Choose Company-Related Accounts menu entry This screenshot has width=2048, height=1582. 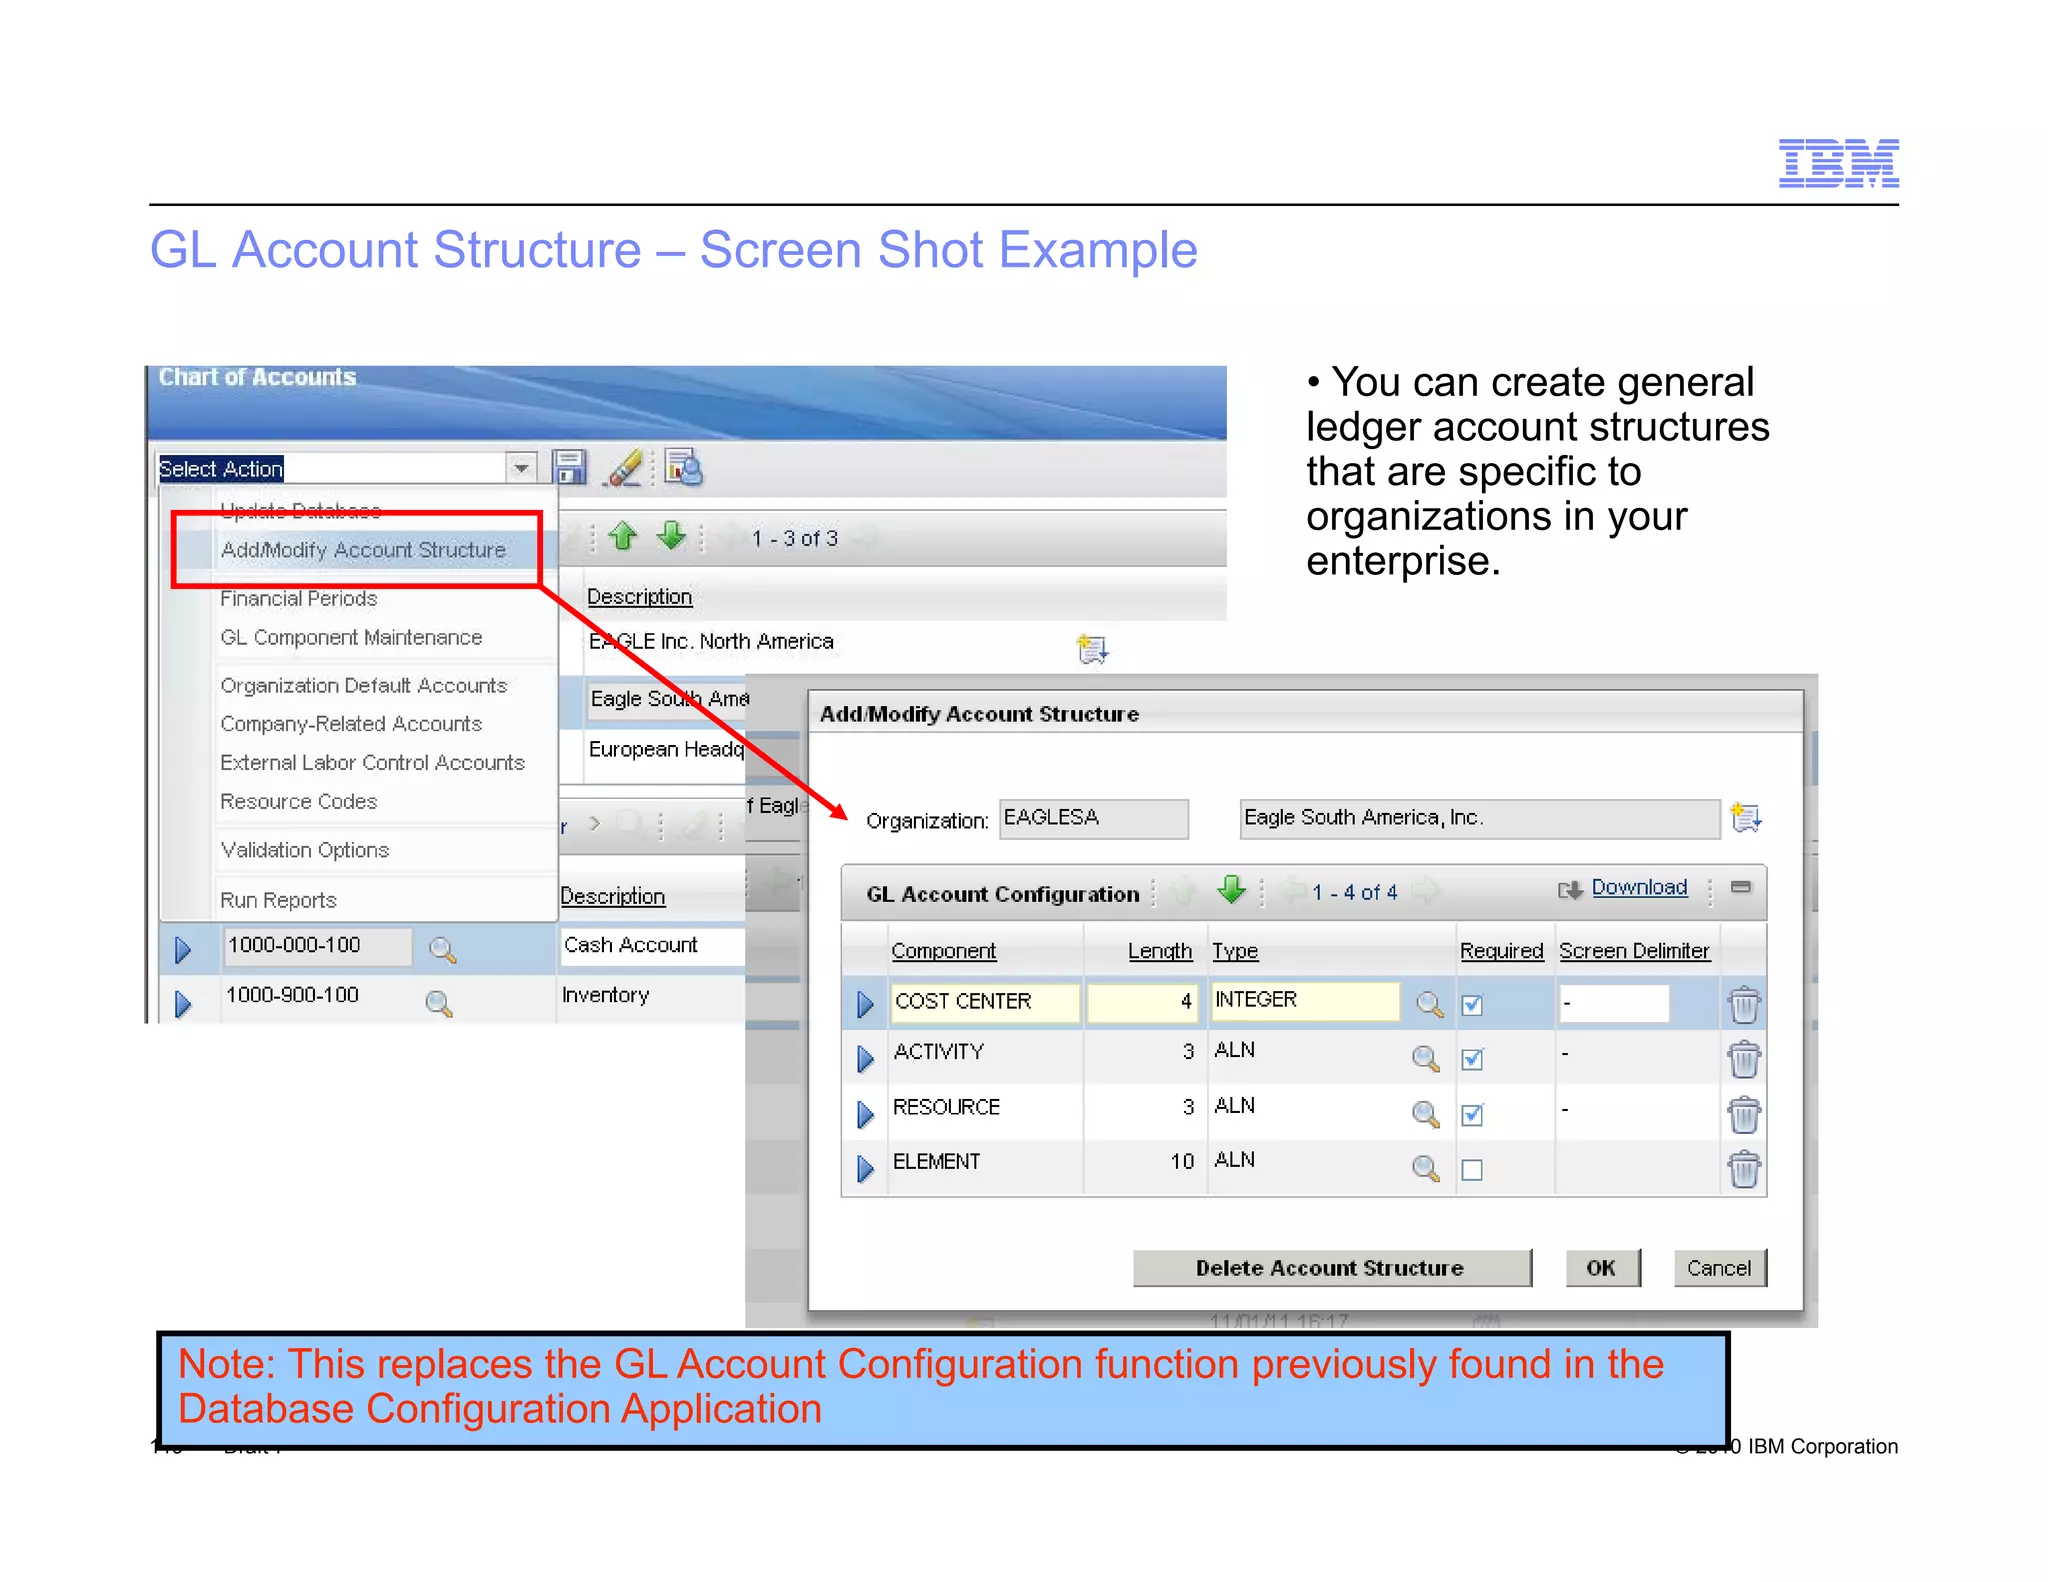[351, 723]
